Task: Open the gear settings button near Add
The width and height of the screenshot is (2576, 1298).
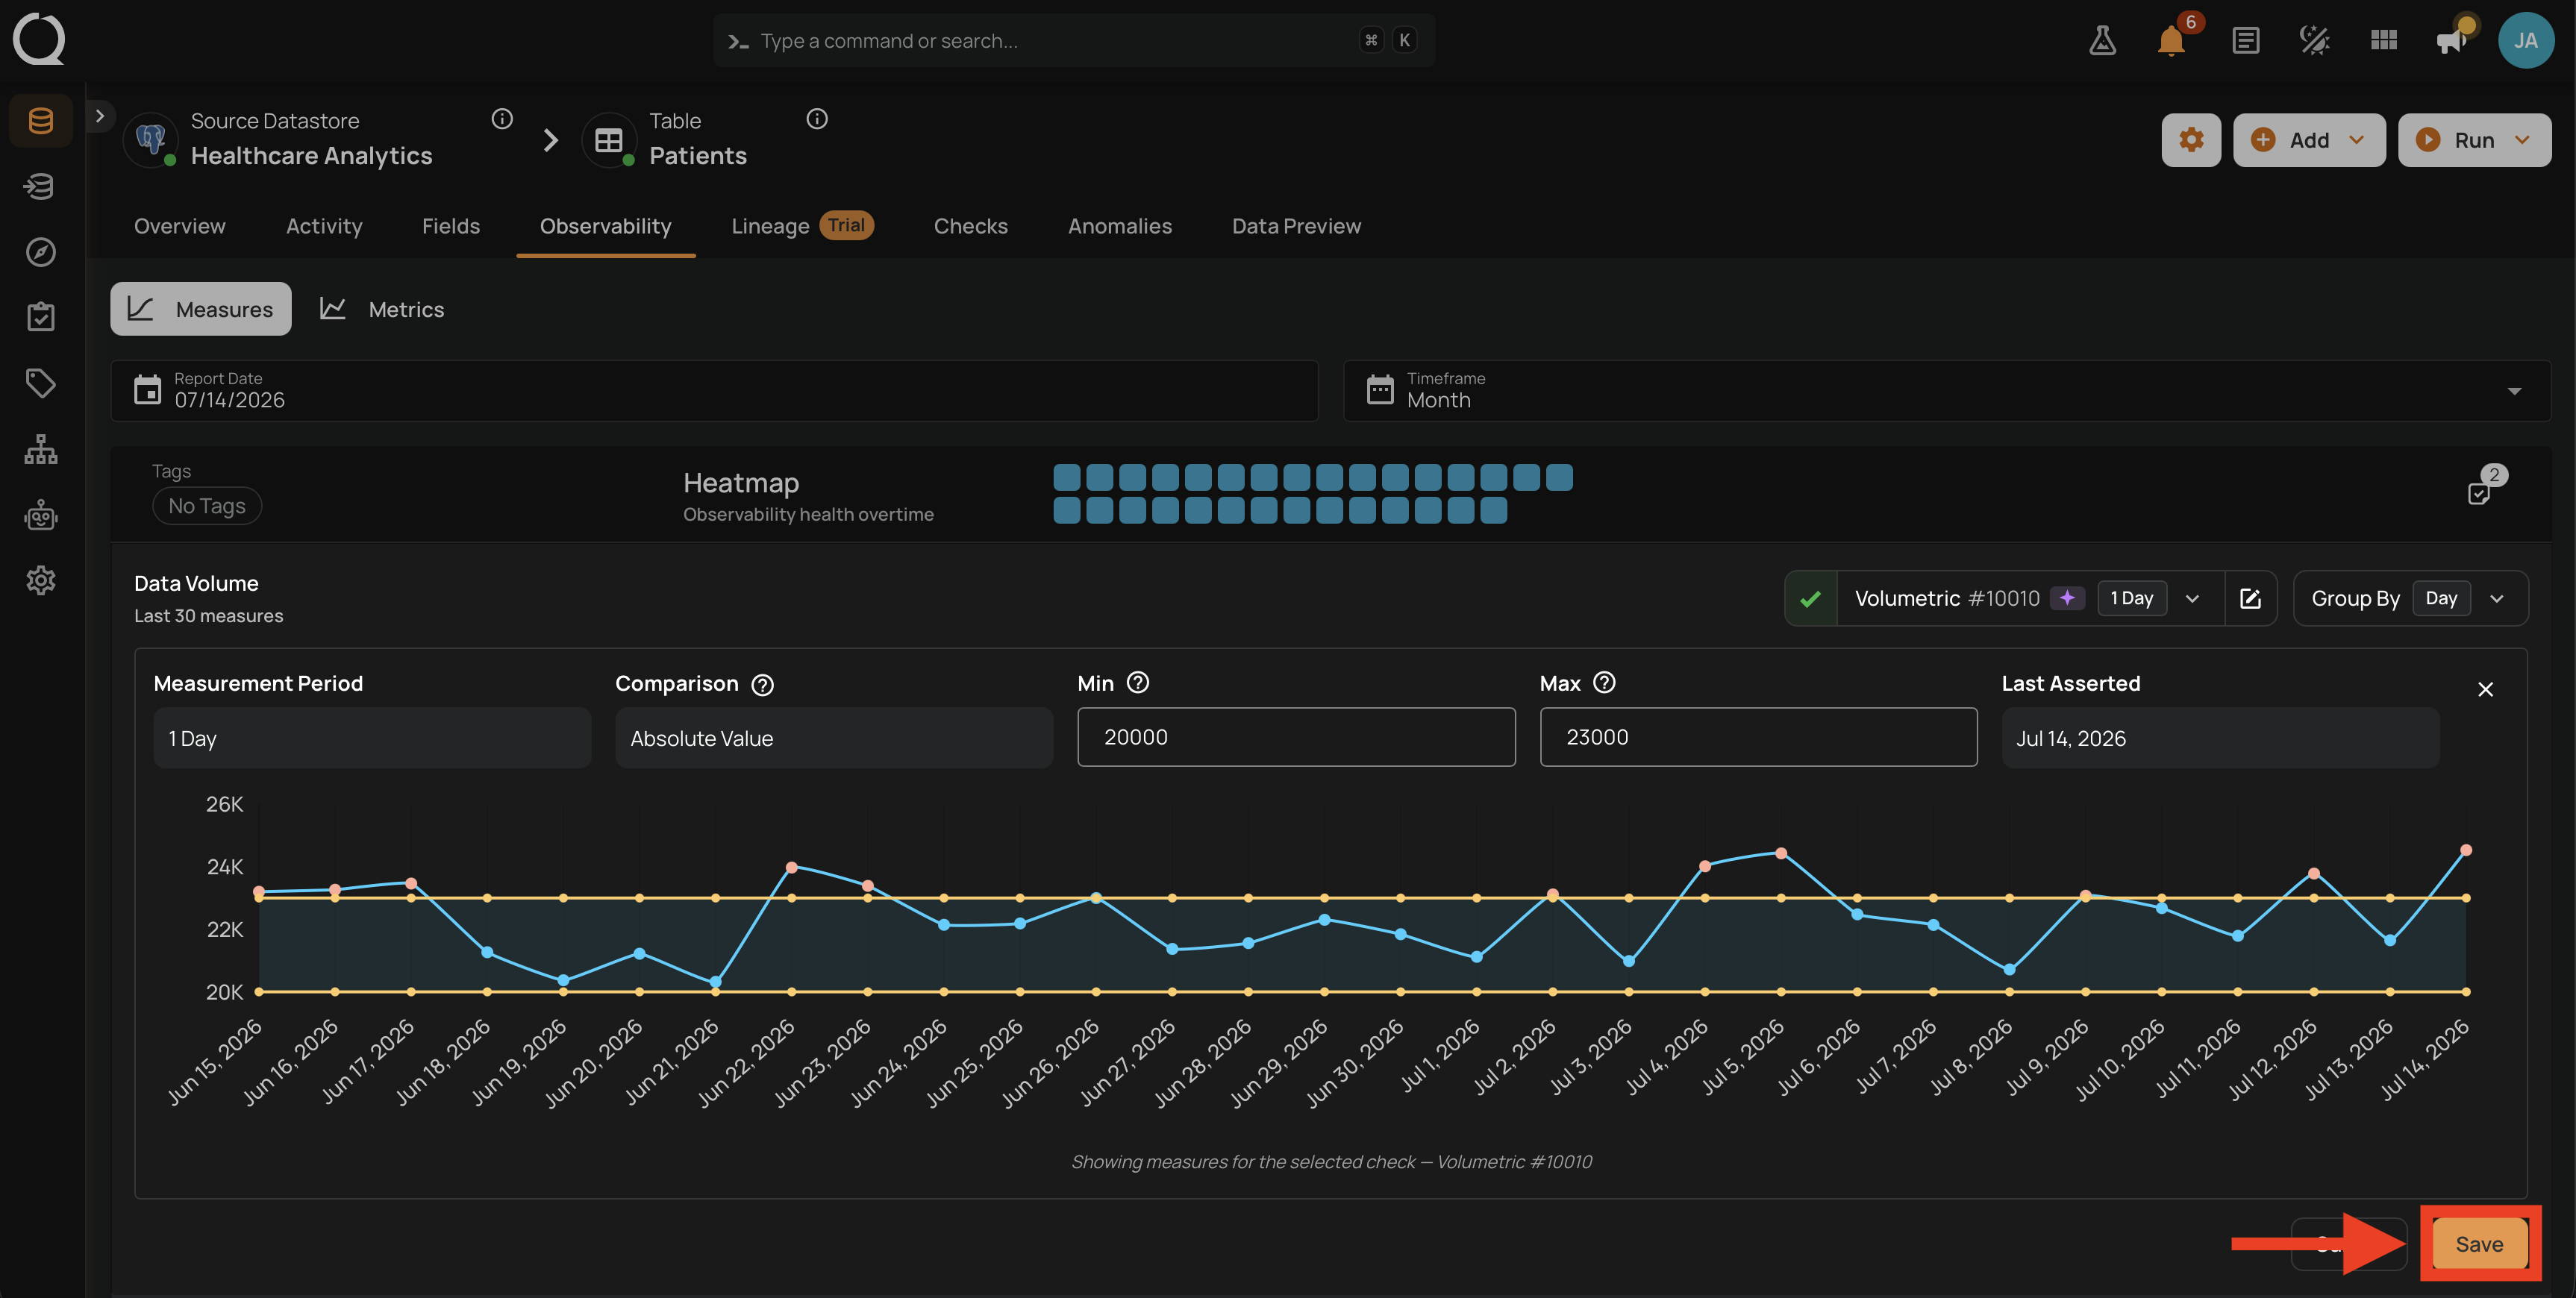Action: [2191, 140]
